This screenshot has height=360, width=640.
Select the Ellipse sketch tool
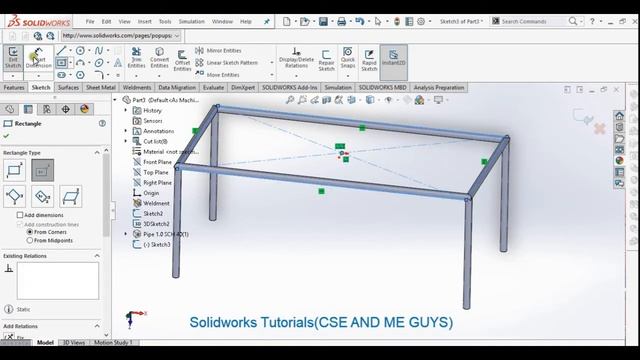tap(99, 63)
